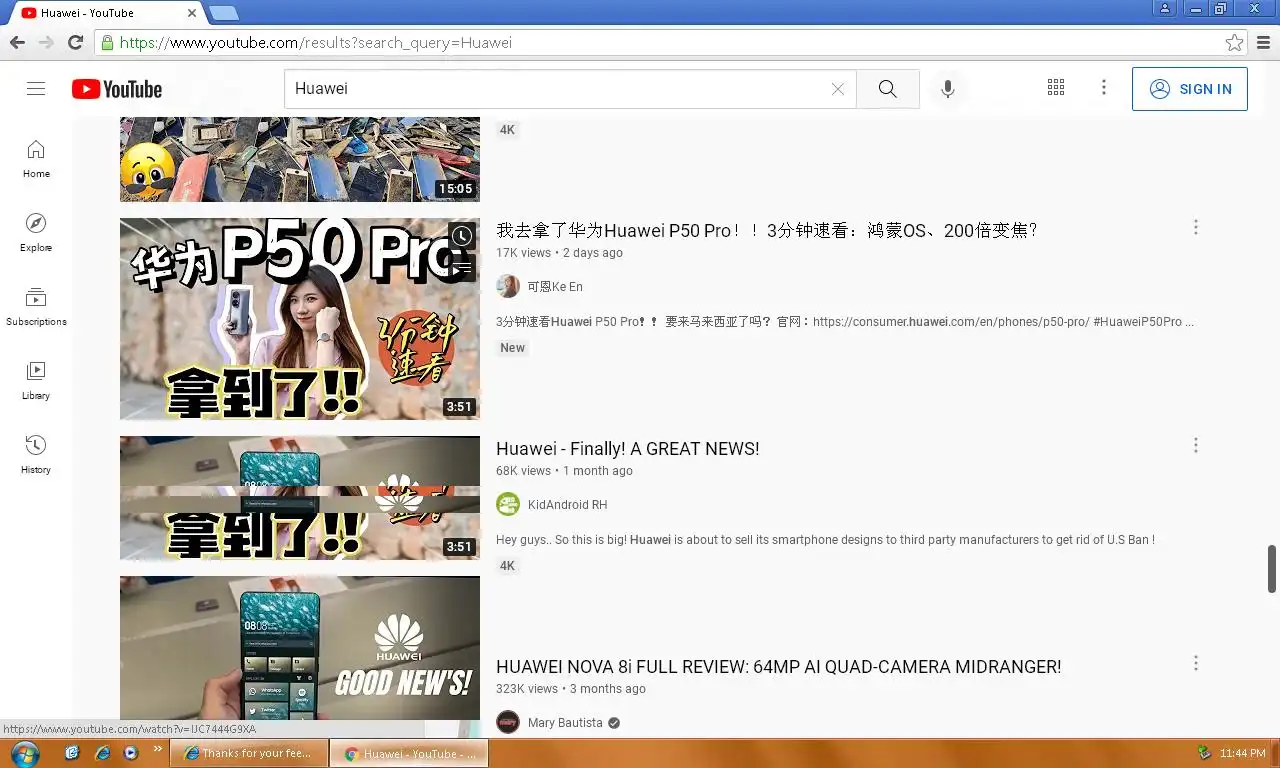Open the video thumbnail with 15:05 duration
The image size is (1280, 768).
(x=300, y=160)
